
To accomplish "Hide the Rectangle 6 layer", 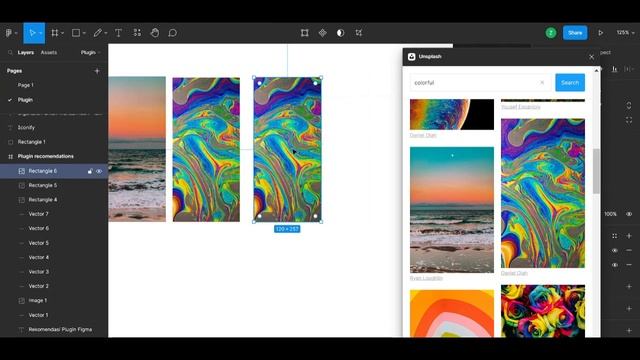I will point(99,171).
